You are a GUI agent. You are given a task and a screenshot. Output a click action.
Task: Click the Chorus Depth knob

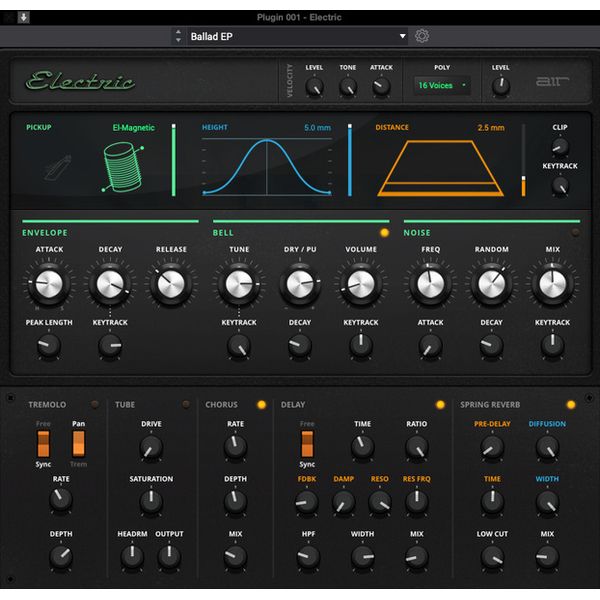click(x=235, y=502)
